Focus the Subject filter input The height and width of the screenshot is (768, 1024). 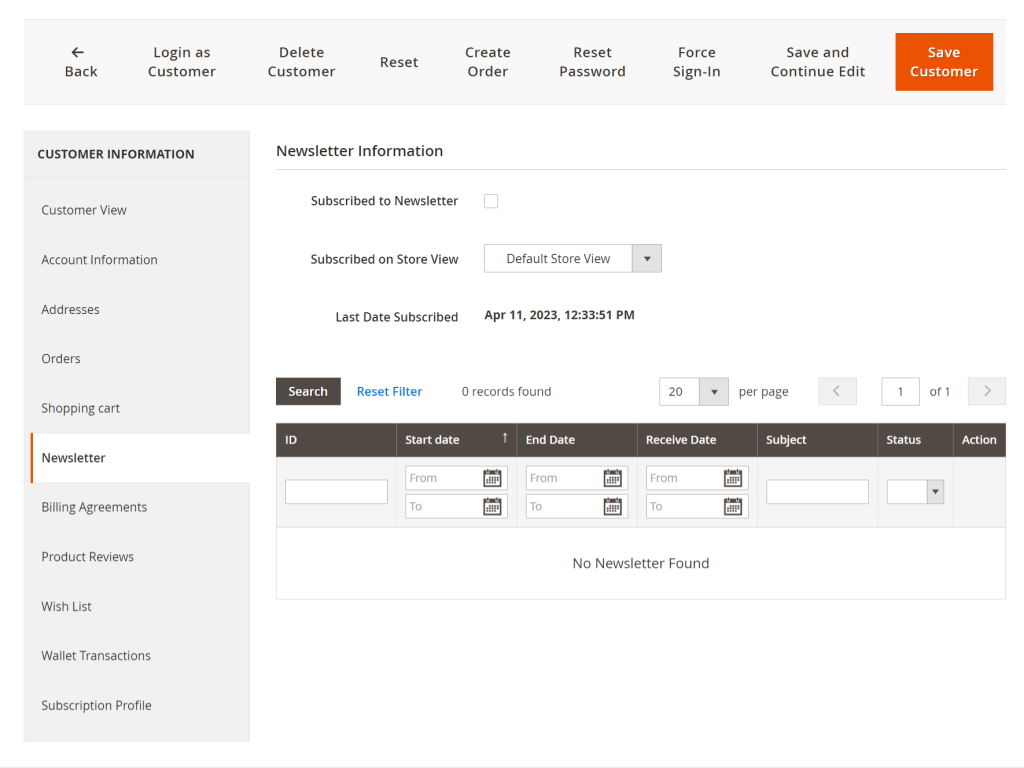(817, 492)
